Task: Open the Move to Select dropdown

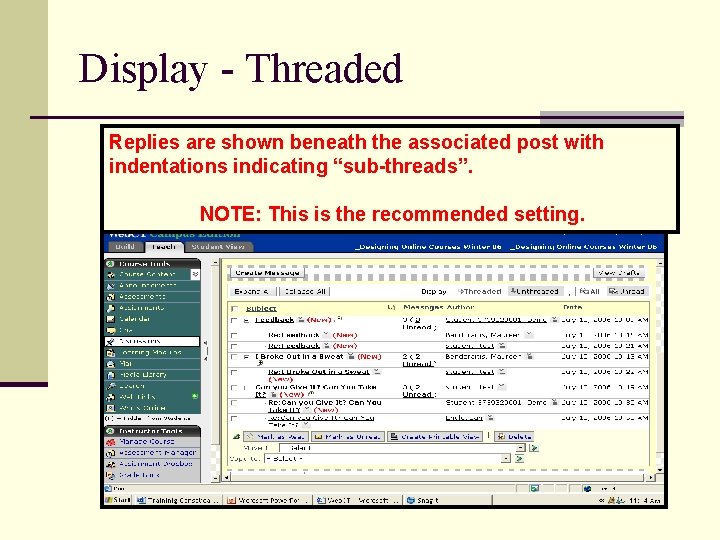Action: coord(402,448)
